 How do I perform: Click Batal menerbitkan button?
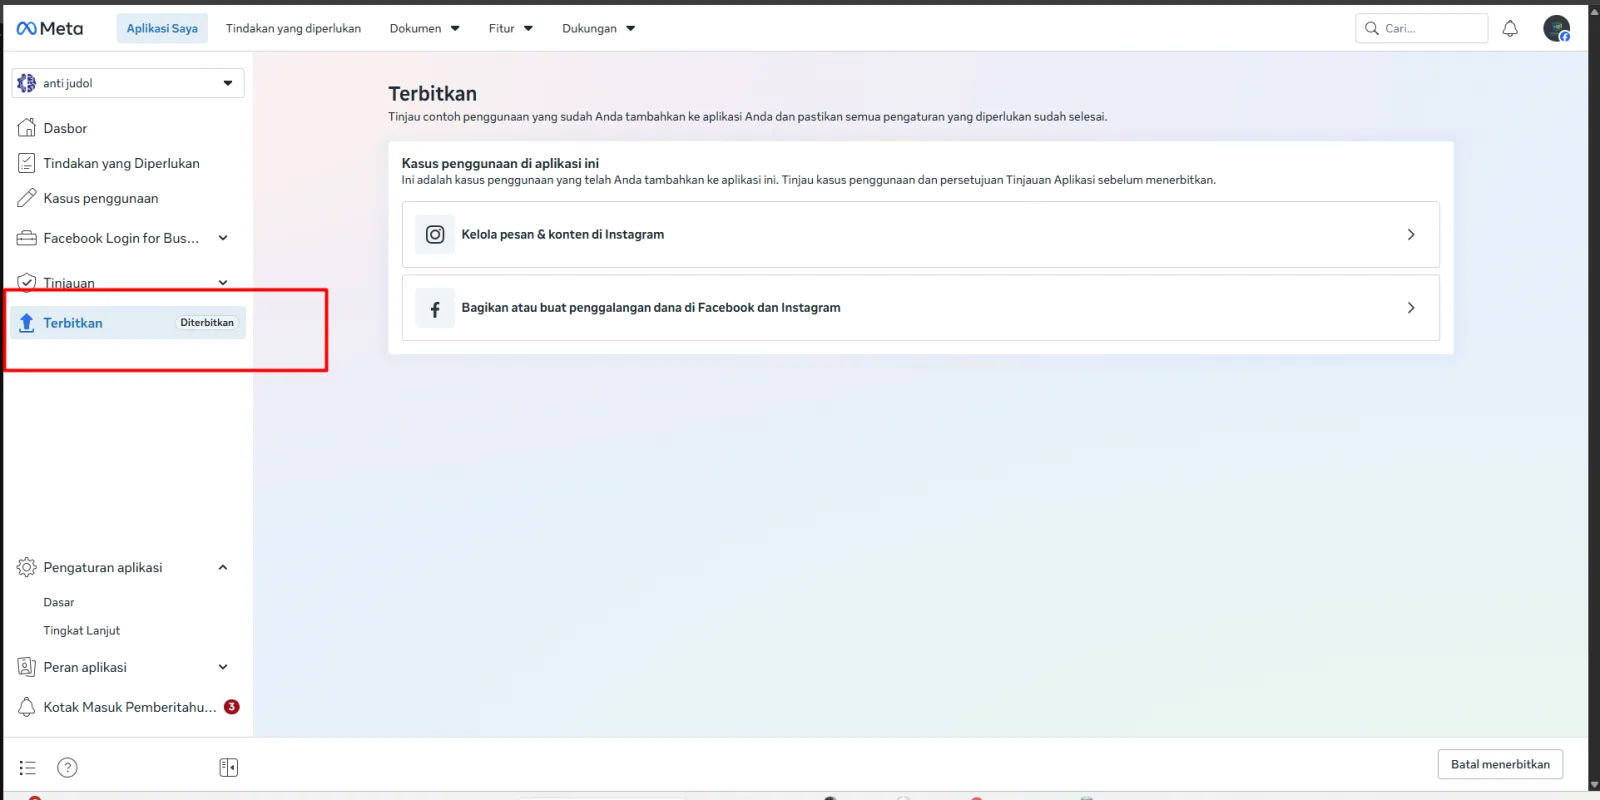(1500, 764)
